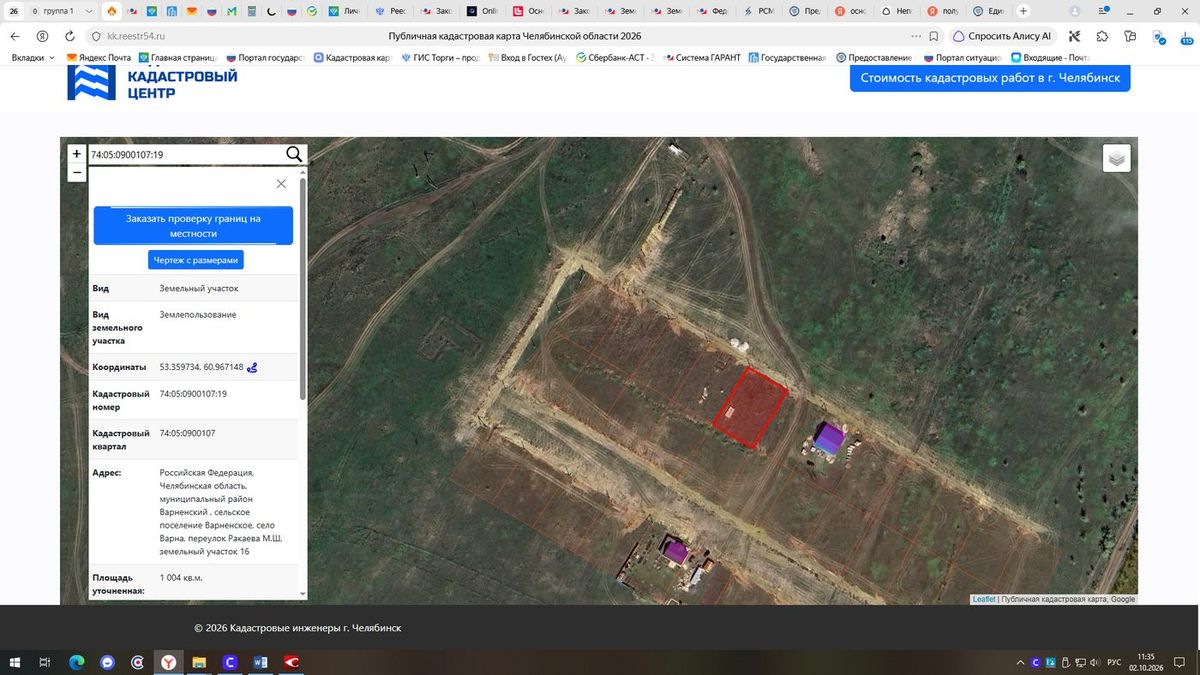Open the map layers switcher
Viewport: 1200px width, 675px height.
pos(1117,158)
